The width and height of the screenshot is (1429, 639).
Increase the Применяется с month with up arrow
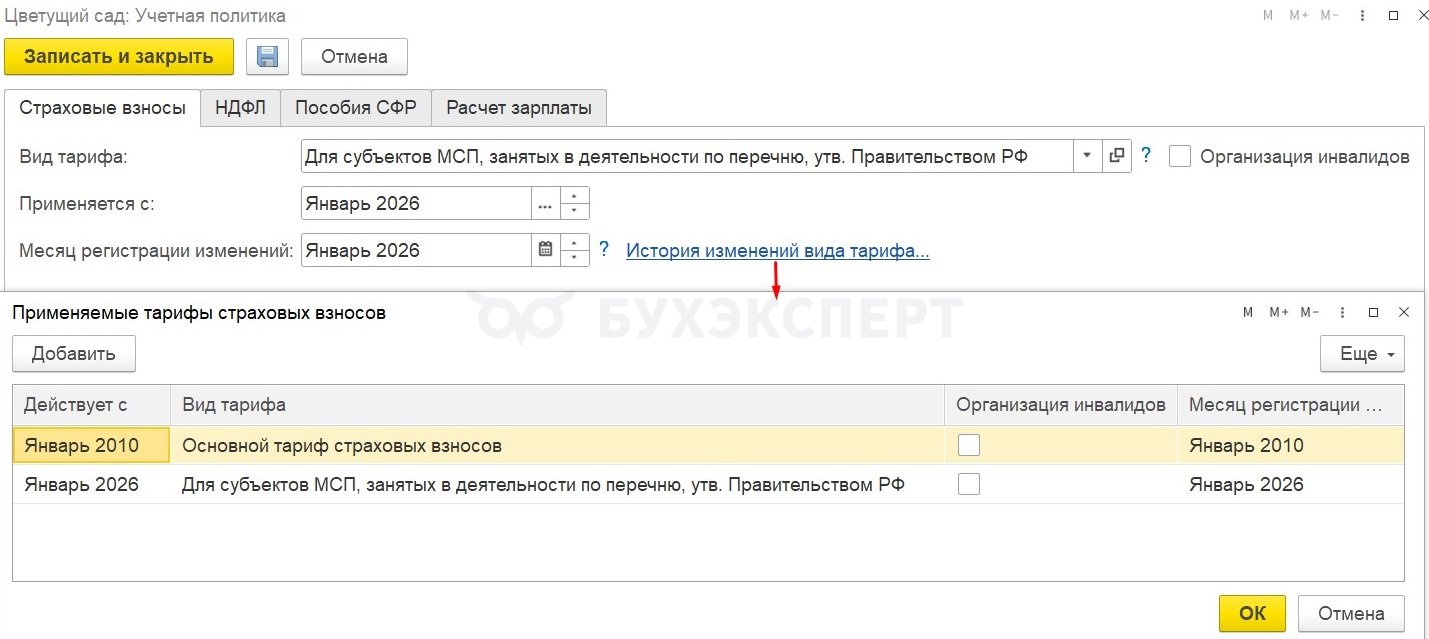[575, 196]
